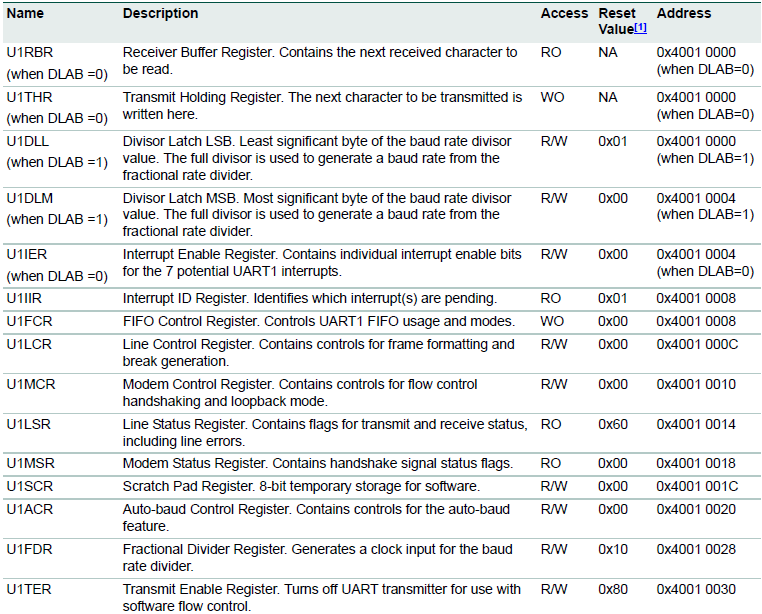This screenshot has height=614, width=762.
Task: Select address 0x4001 0014 of U1LSR
Action: (x=696, y=425)
